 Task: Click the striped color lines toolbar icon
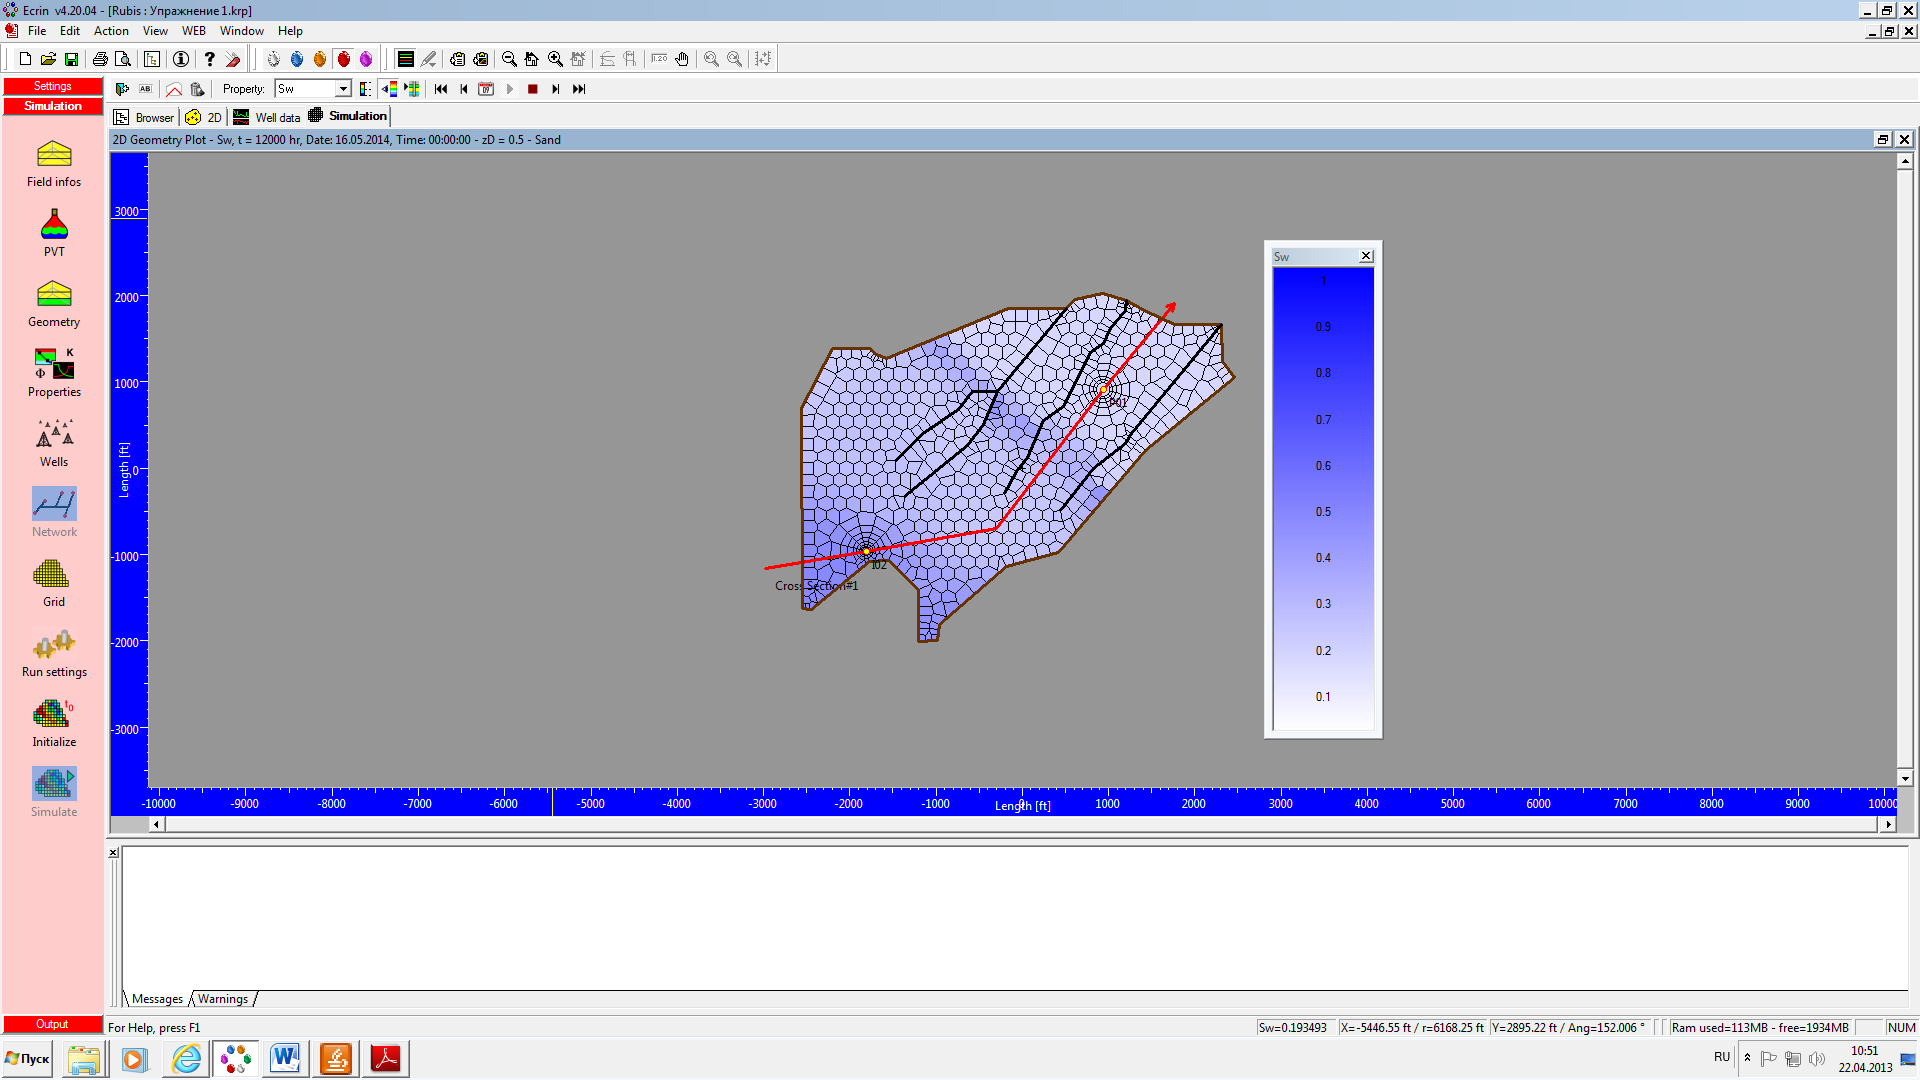click(x=405, y=59)
